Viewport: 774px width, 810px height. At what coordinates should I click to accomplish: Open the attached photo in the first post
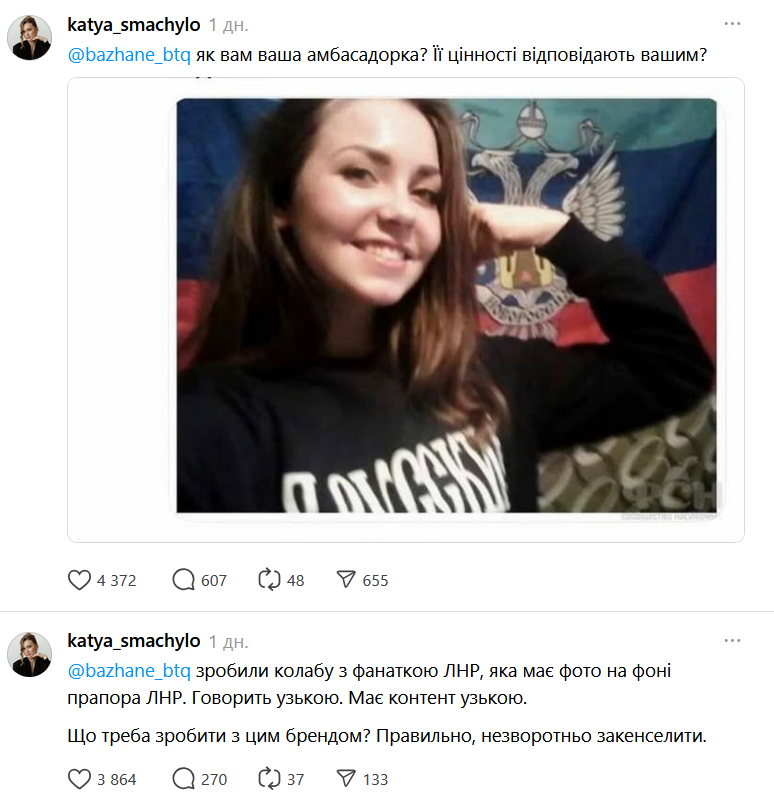click(x=446, y=306)
